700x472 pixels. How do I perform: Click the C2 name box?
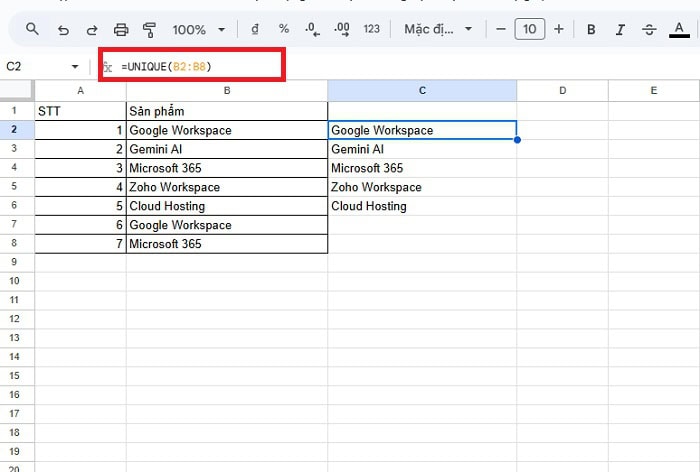click(x=36, y=67)
